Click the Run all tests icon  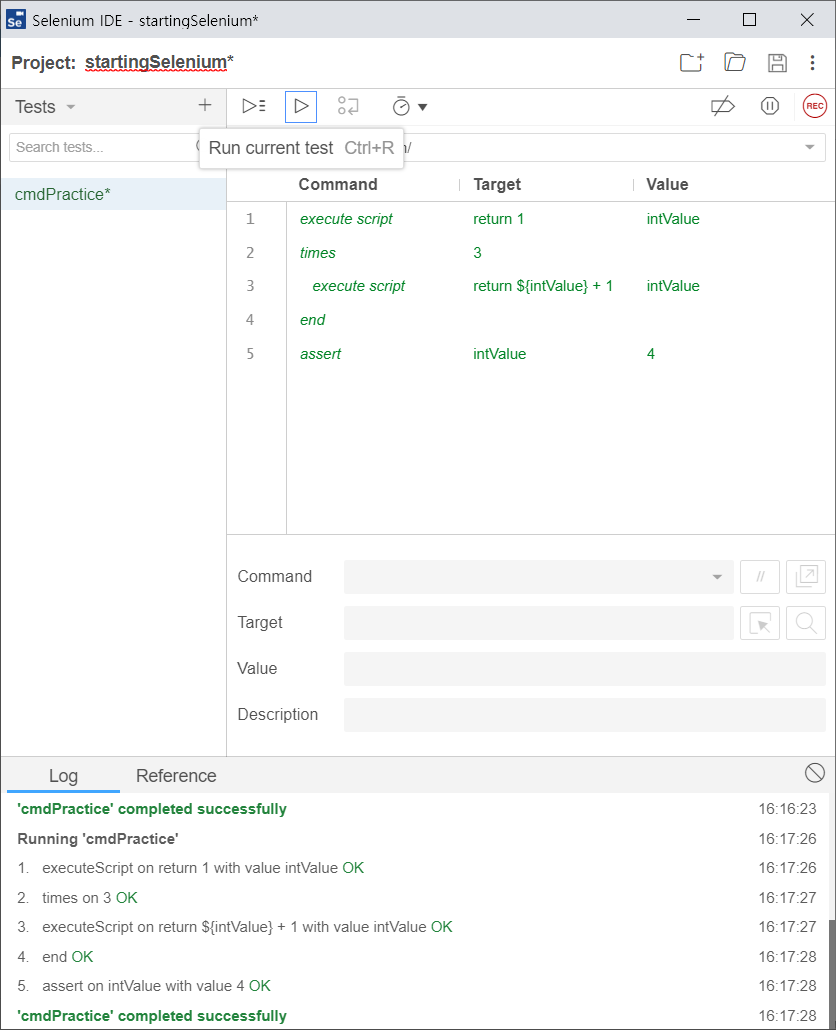[x=253, y=106]
